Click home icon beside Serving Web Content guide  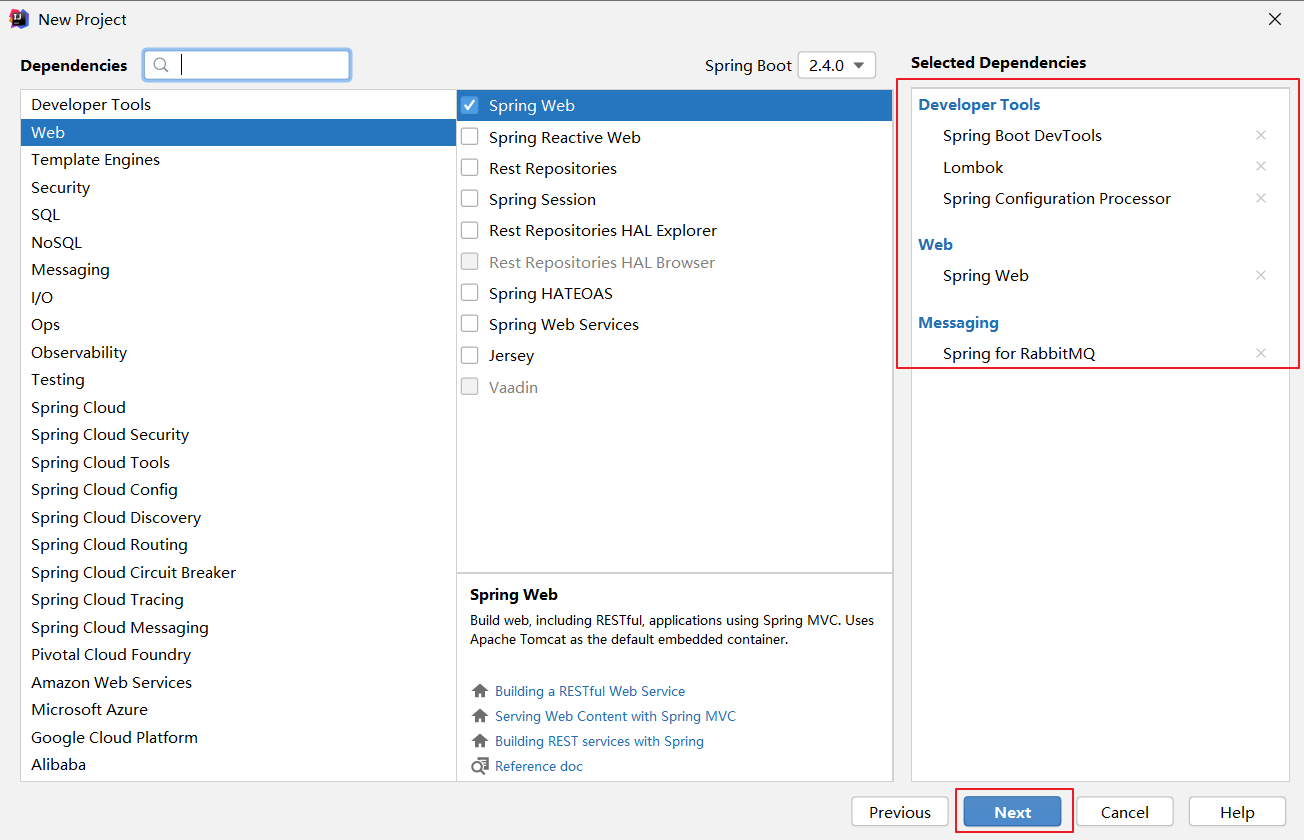[480, 716]
